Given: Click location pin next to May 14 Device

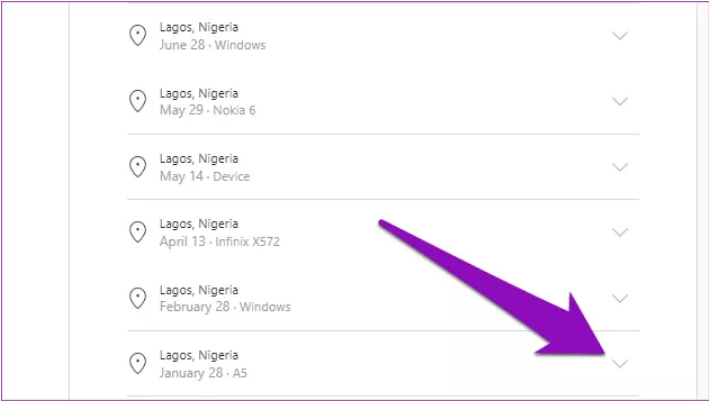Looking at the screenshot, I should (138, 167).
